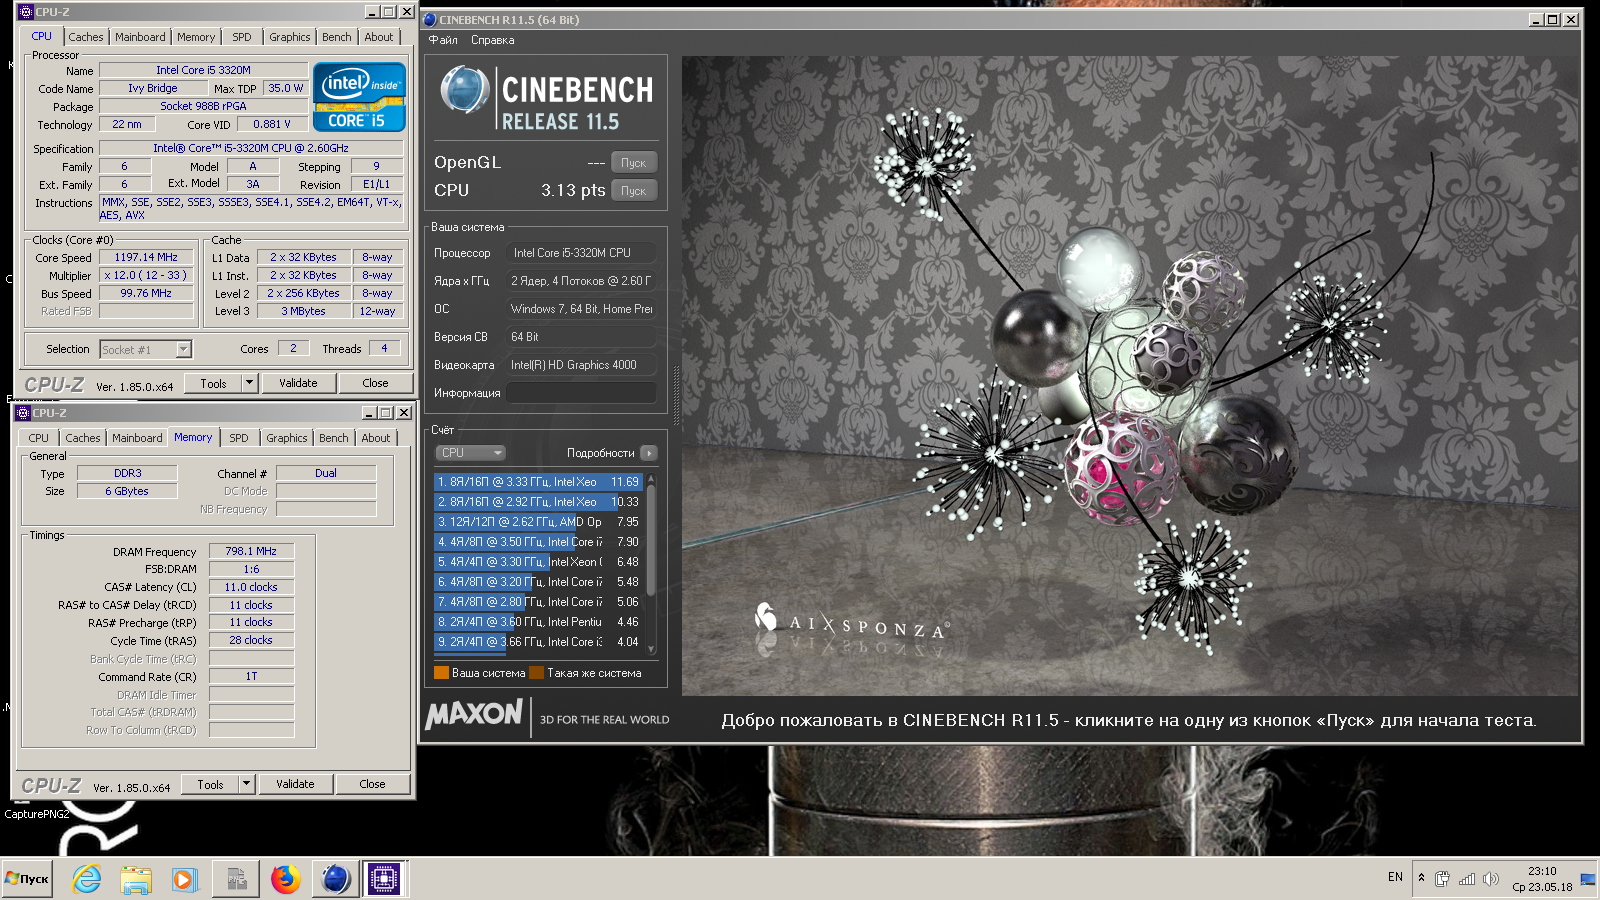Click Close in upper CPU-Z window
This screenshot has height=900, width=1600.
[x=375, y=383]
